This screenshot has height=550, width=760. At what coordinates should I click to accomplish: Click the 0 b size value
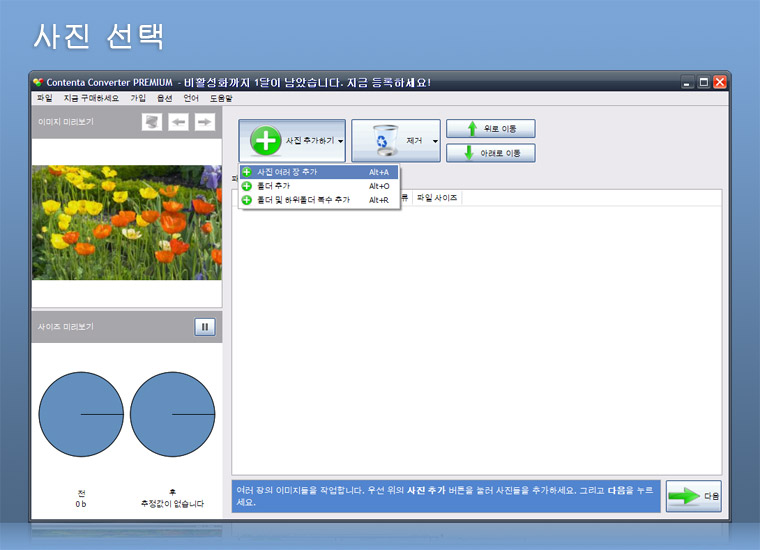80,504
